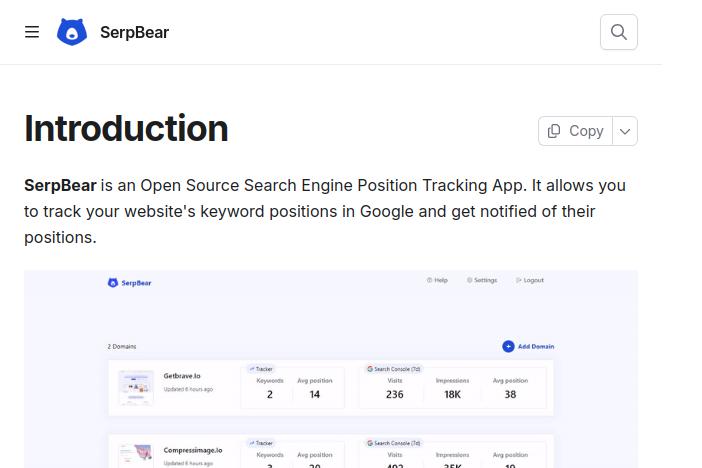Click the Getbrave.io site thumbnail
The image size is (702, 468).
tap(135, 387)
